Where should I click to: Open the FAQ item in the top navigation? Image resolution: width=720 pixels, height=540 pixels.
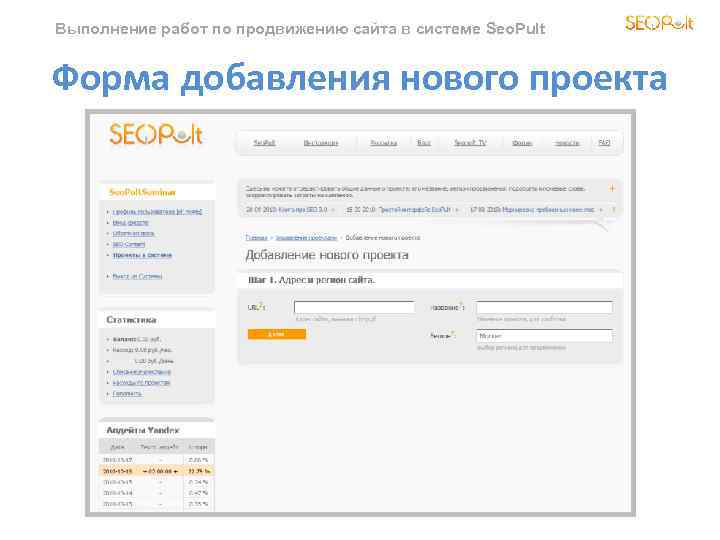tap(604, 143)
